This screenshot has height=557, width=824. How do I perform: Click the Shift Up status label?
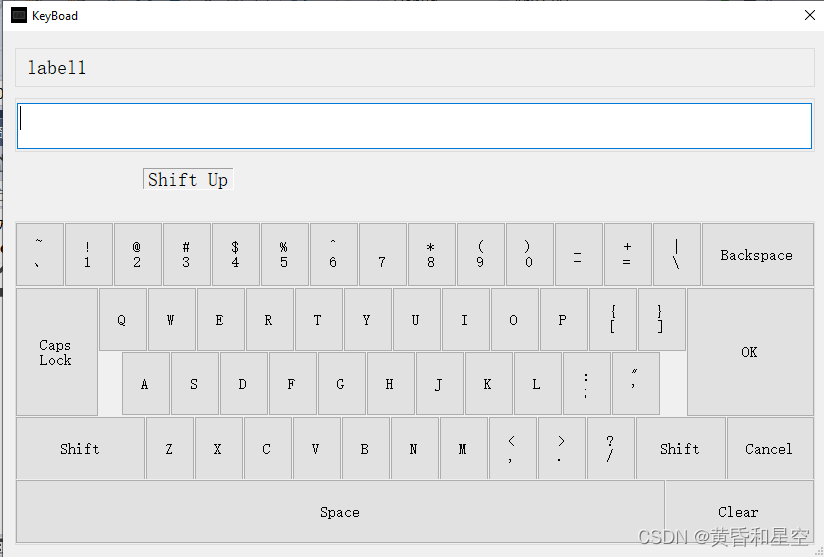pyautogui.click(x=188, y=179)
